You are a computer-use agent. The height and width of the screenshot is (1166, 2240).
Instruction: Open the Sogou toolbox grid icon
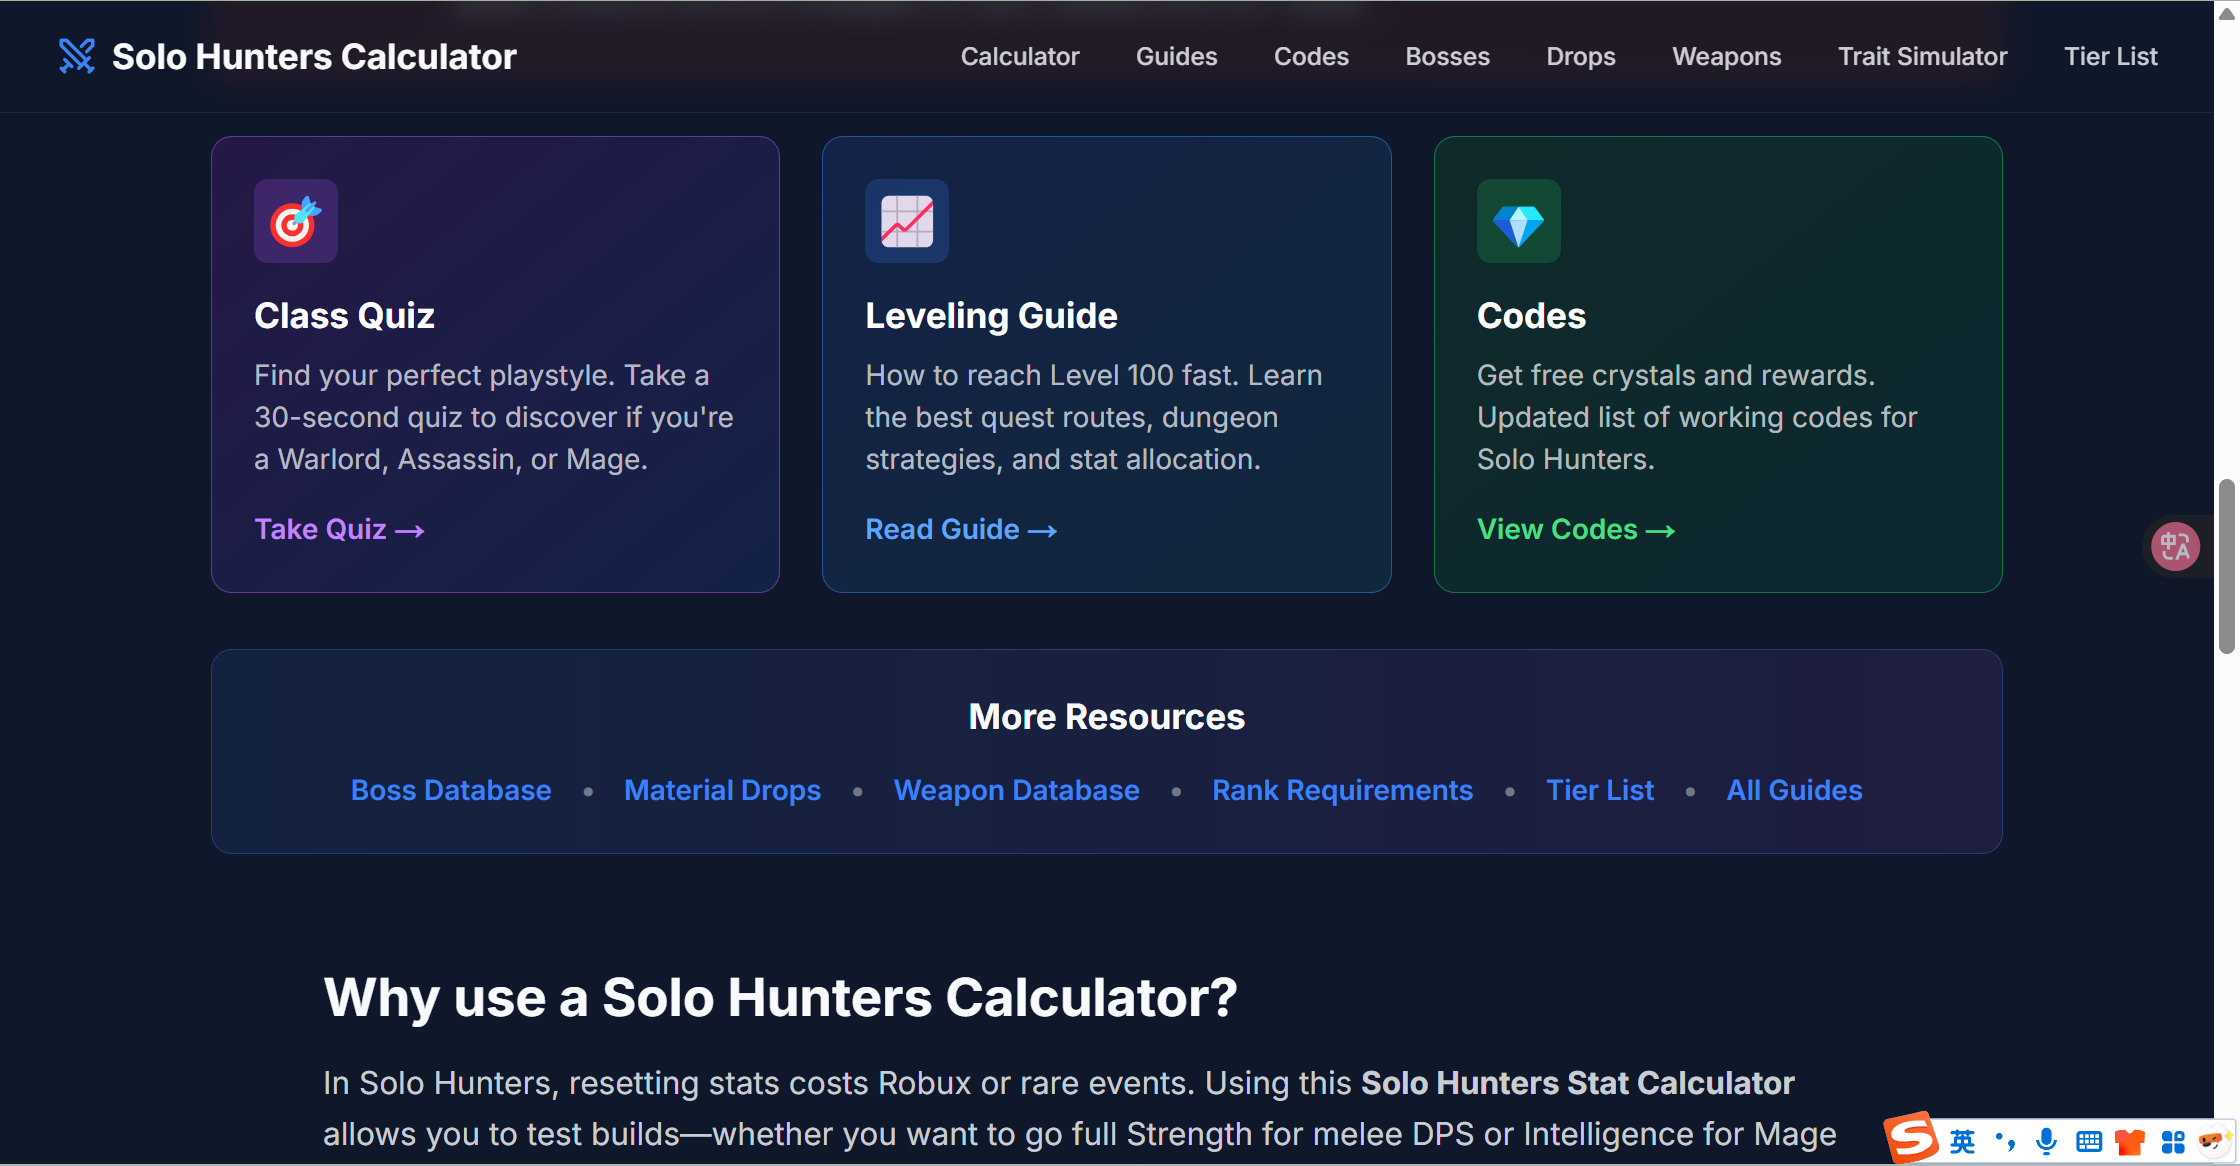point(2174,1140)
